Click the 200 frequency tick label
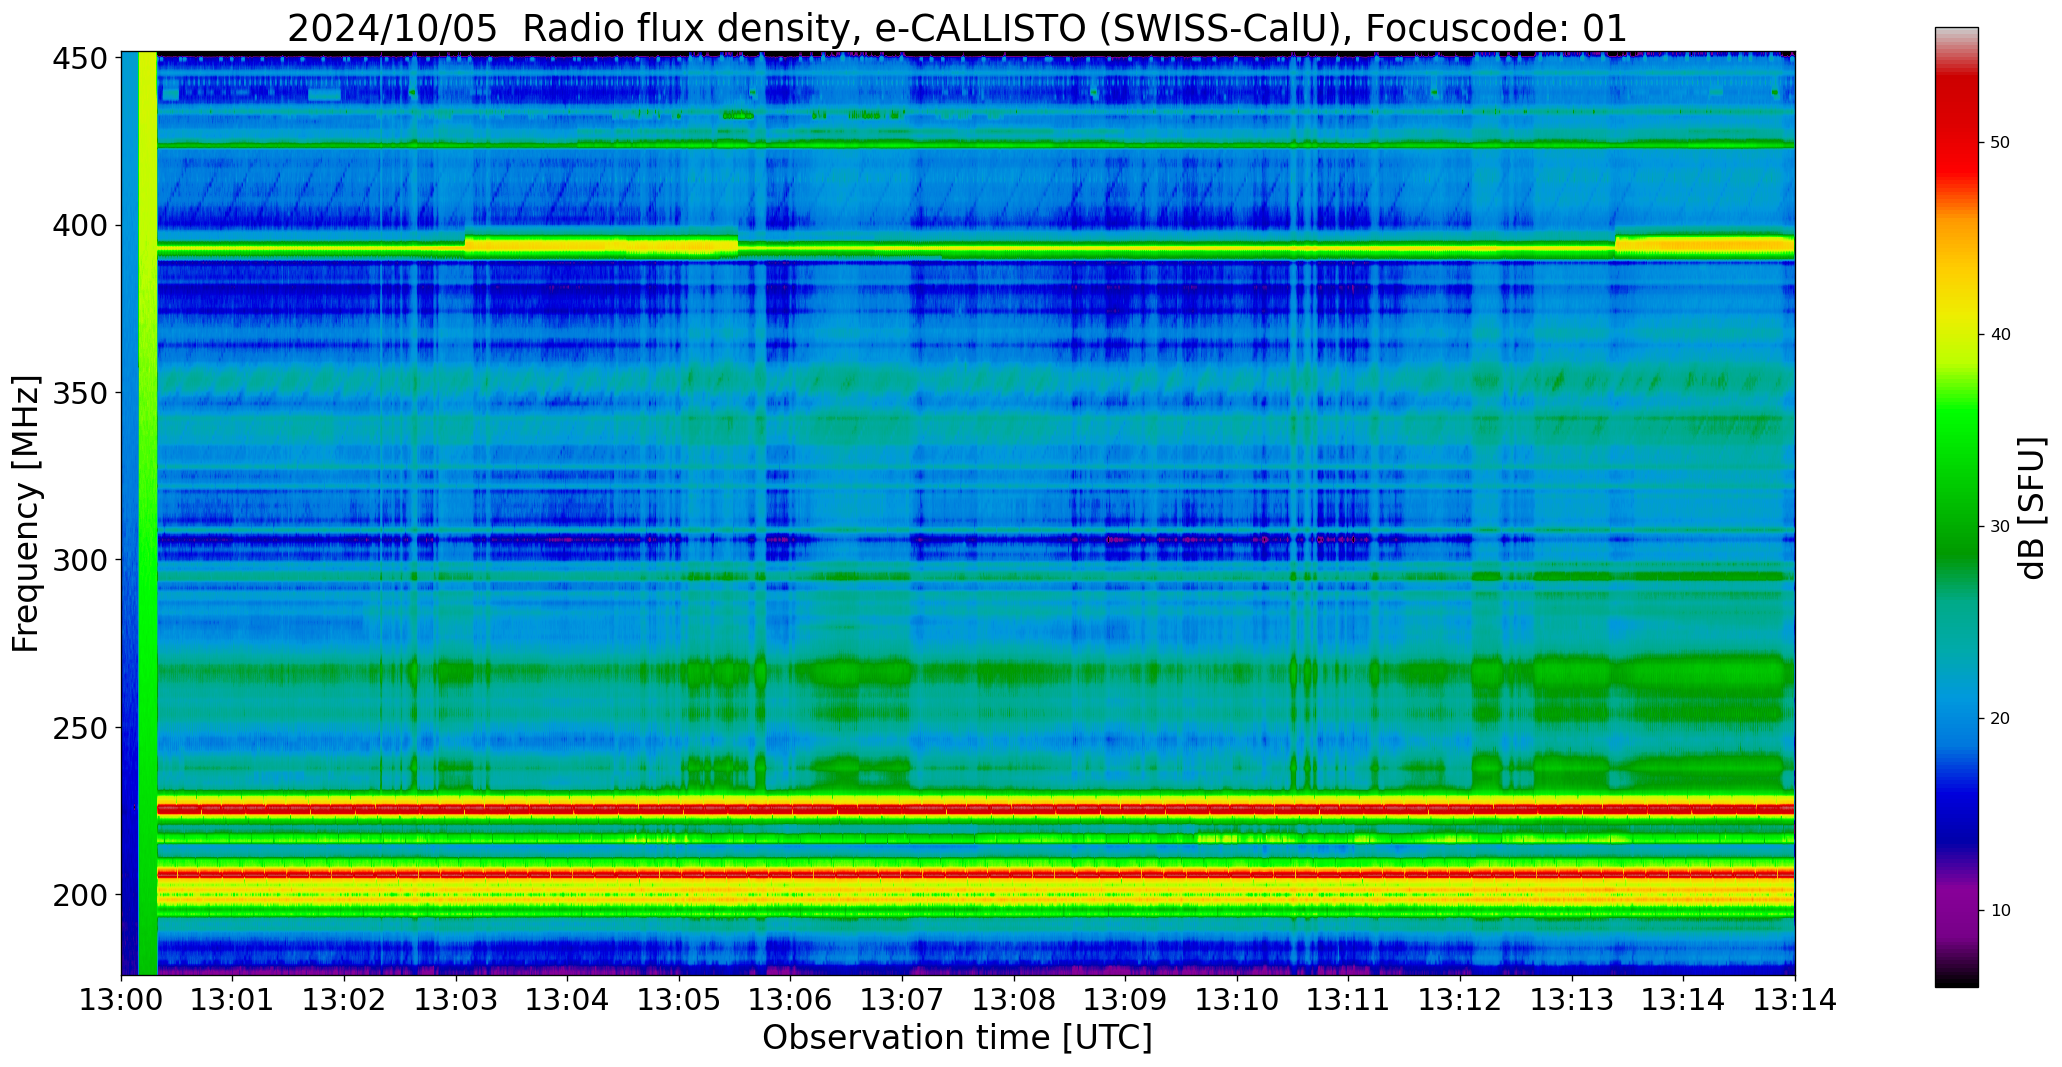 pos(80,894)
